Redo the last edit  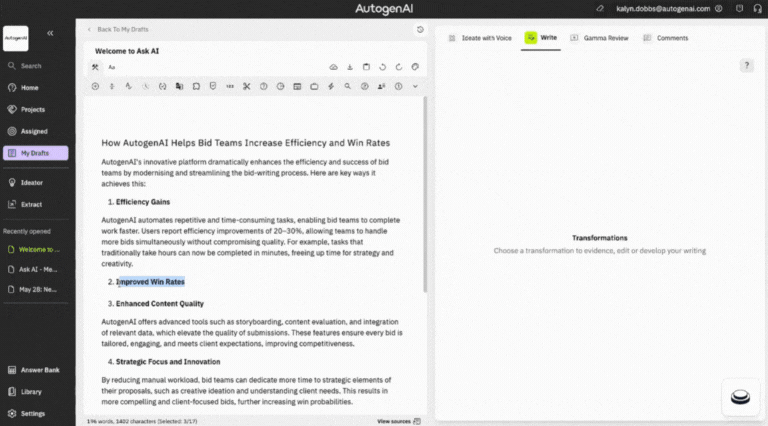tap(399, 67)
